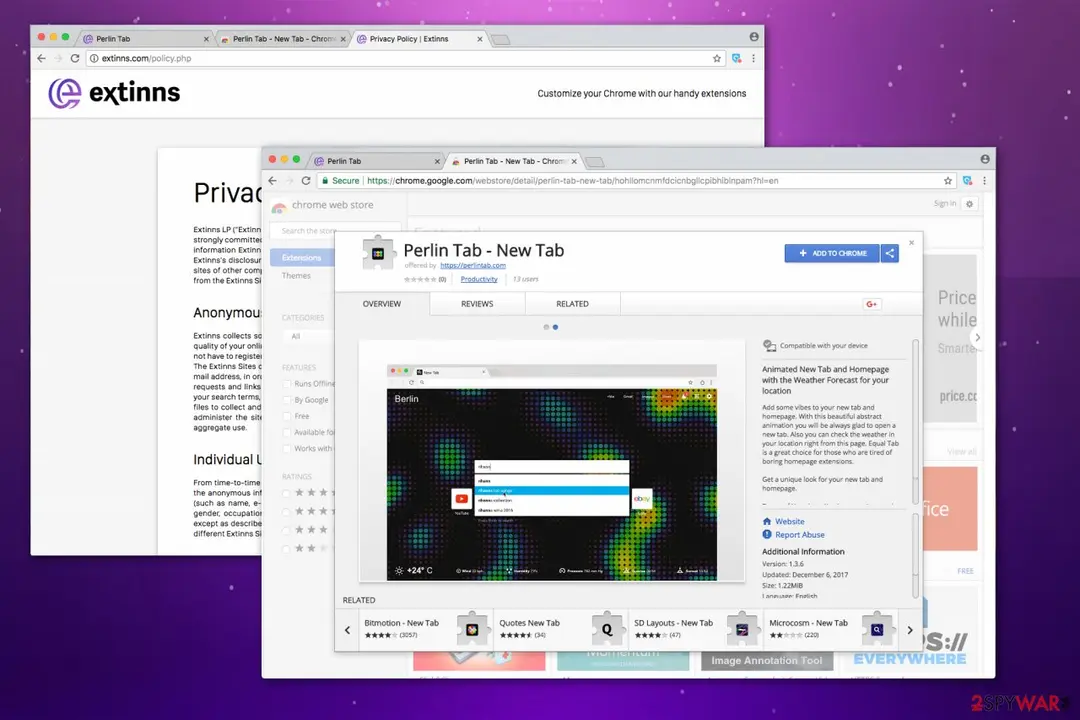This screenshot has width=1080, height=720.
Task: Click Perlin Tab screenshot preview
Action: [552, 461]
